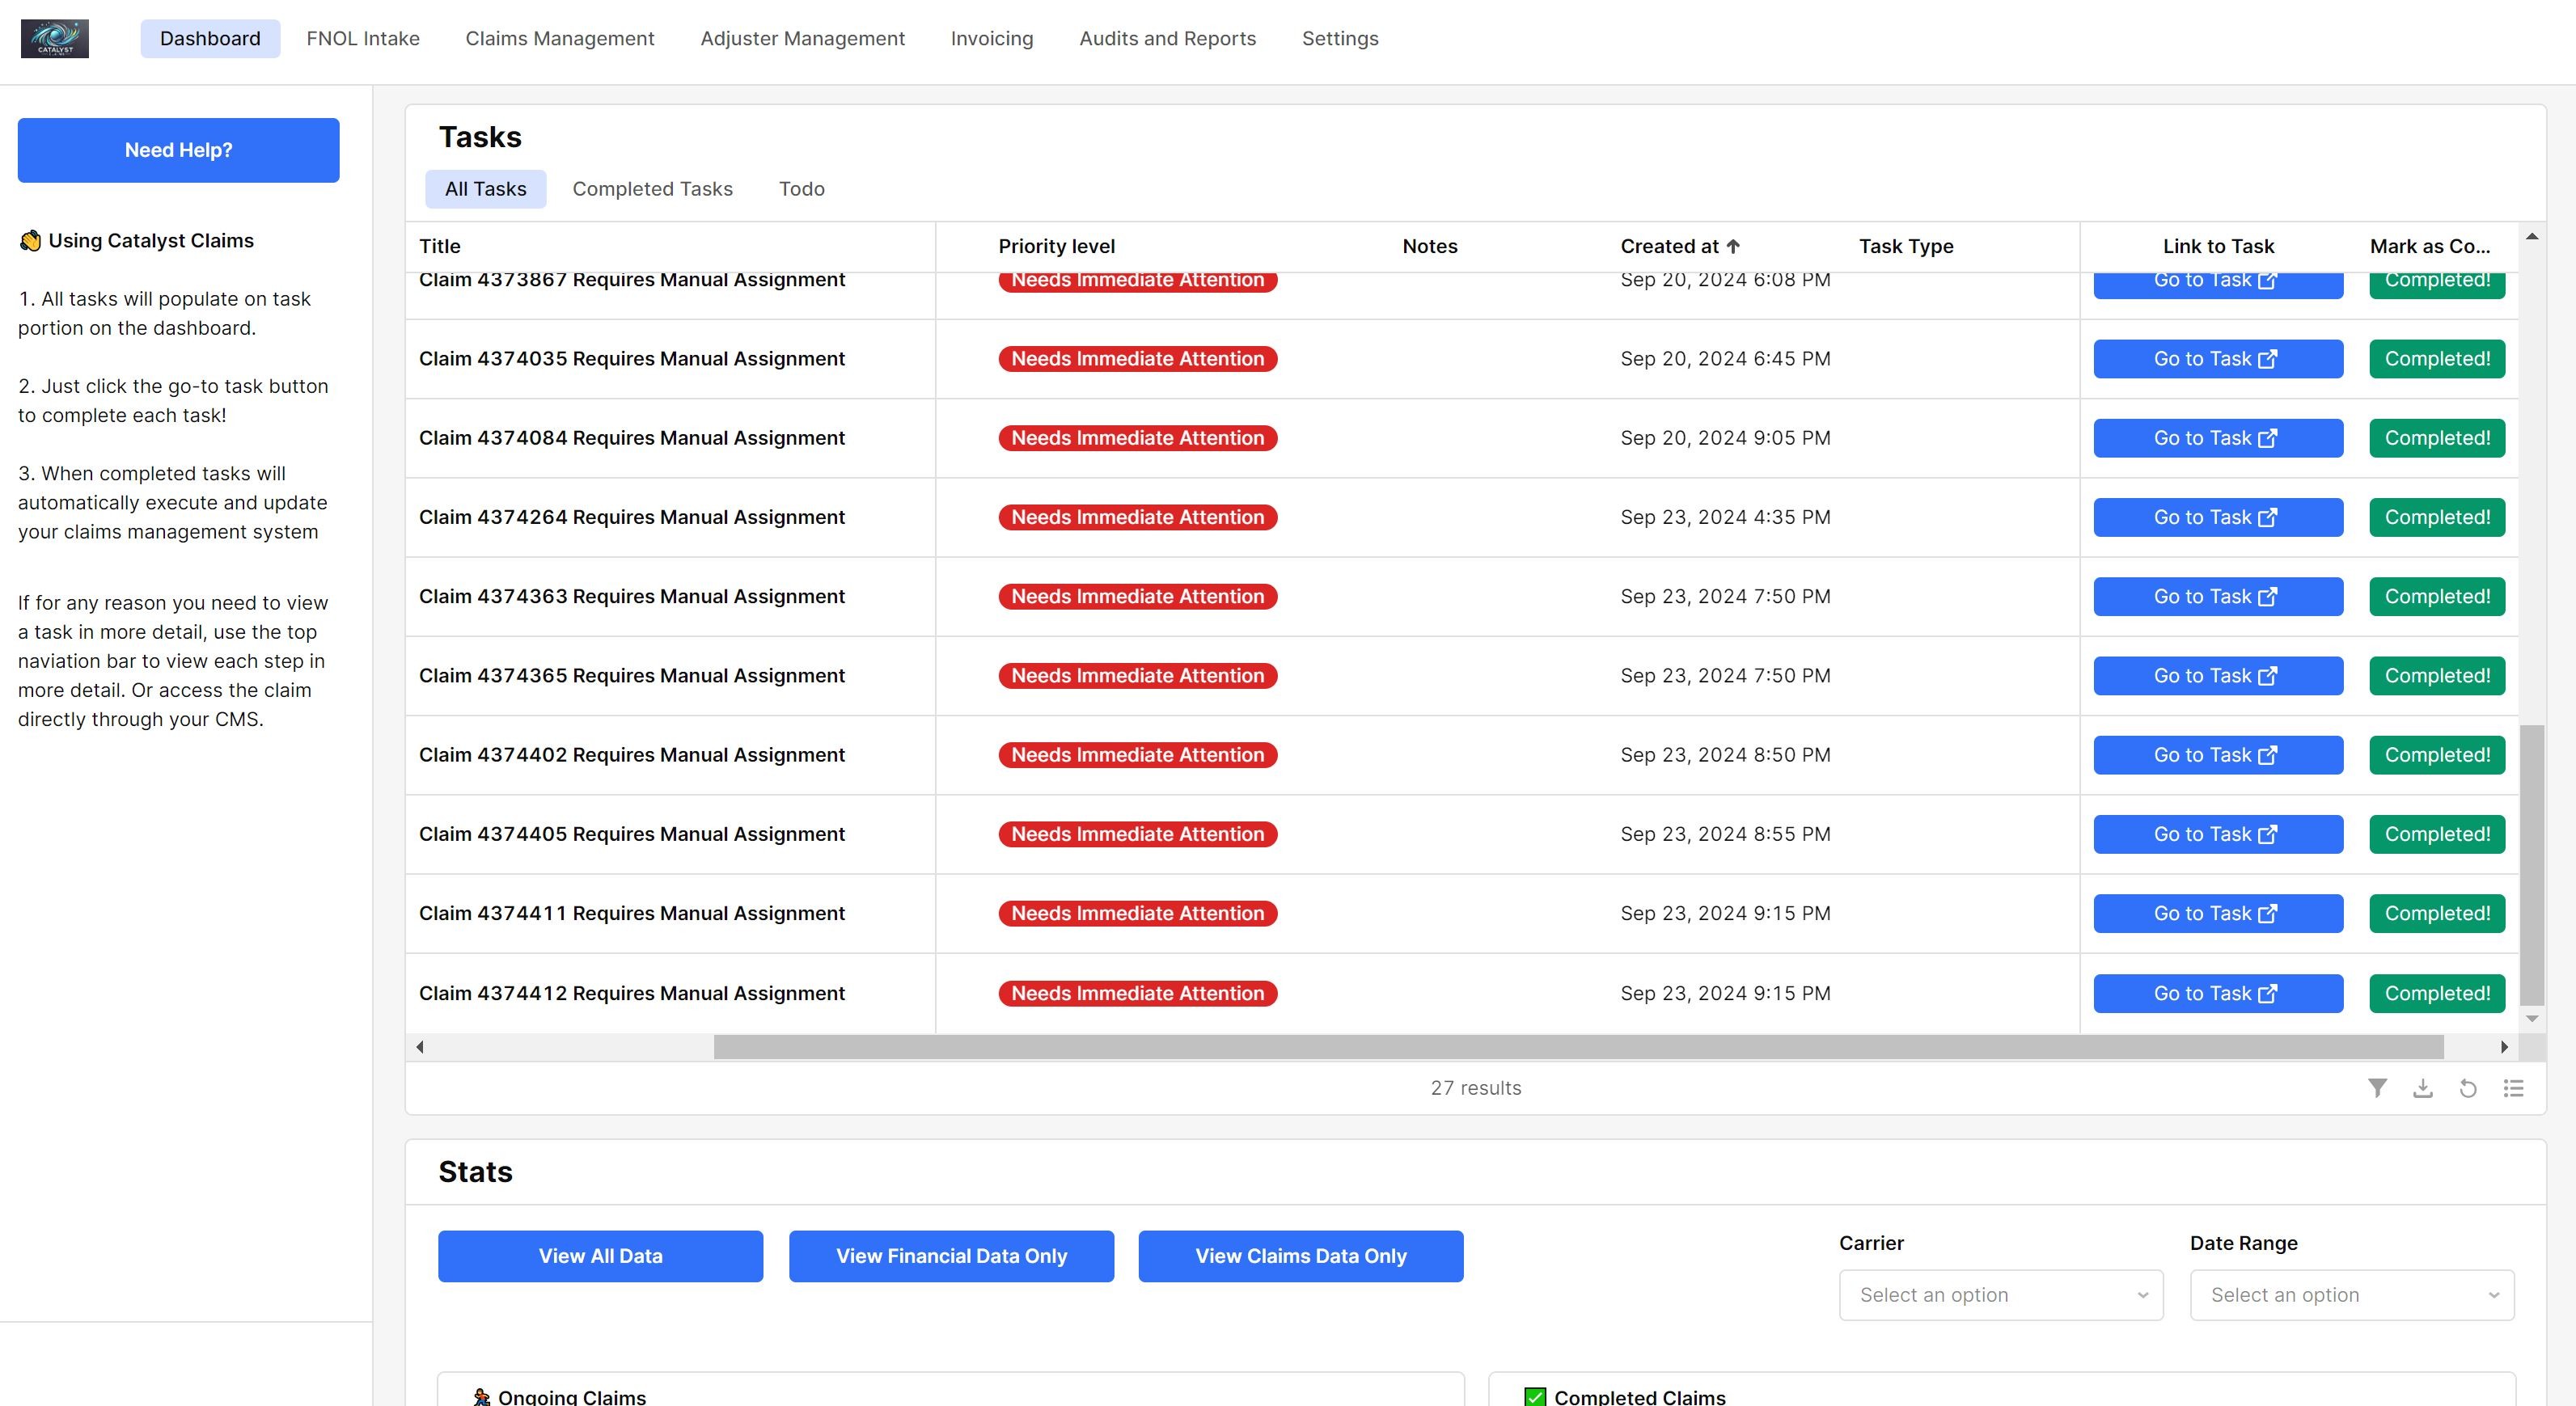This screenshot has width=2576, height=1406.
Task: Go to Task for Claim 4374412
Action: pos(2218,993)
